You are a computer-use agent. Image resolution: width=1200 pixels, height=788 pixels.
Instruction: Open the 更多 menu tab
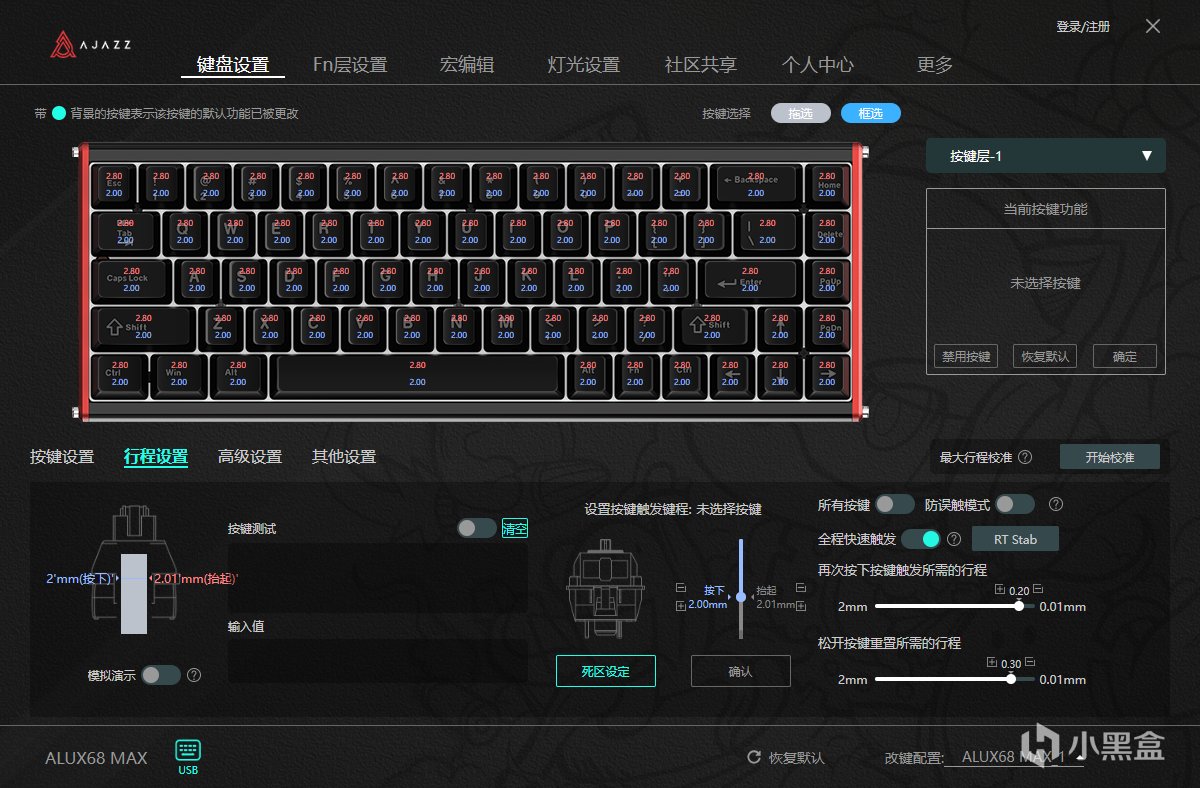point(935,65)
